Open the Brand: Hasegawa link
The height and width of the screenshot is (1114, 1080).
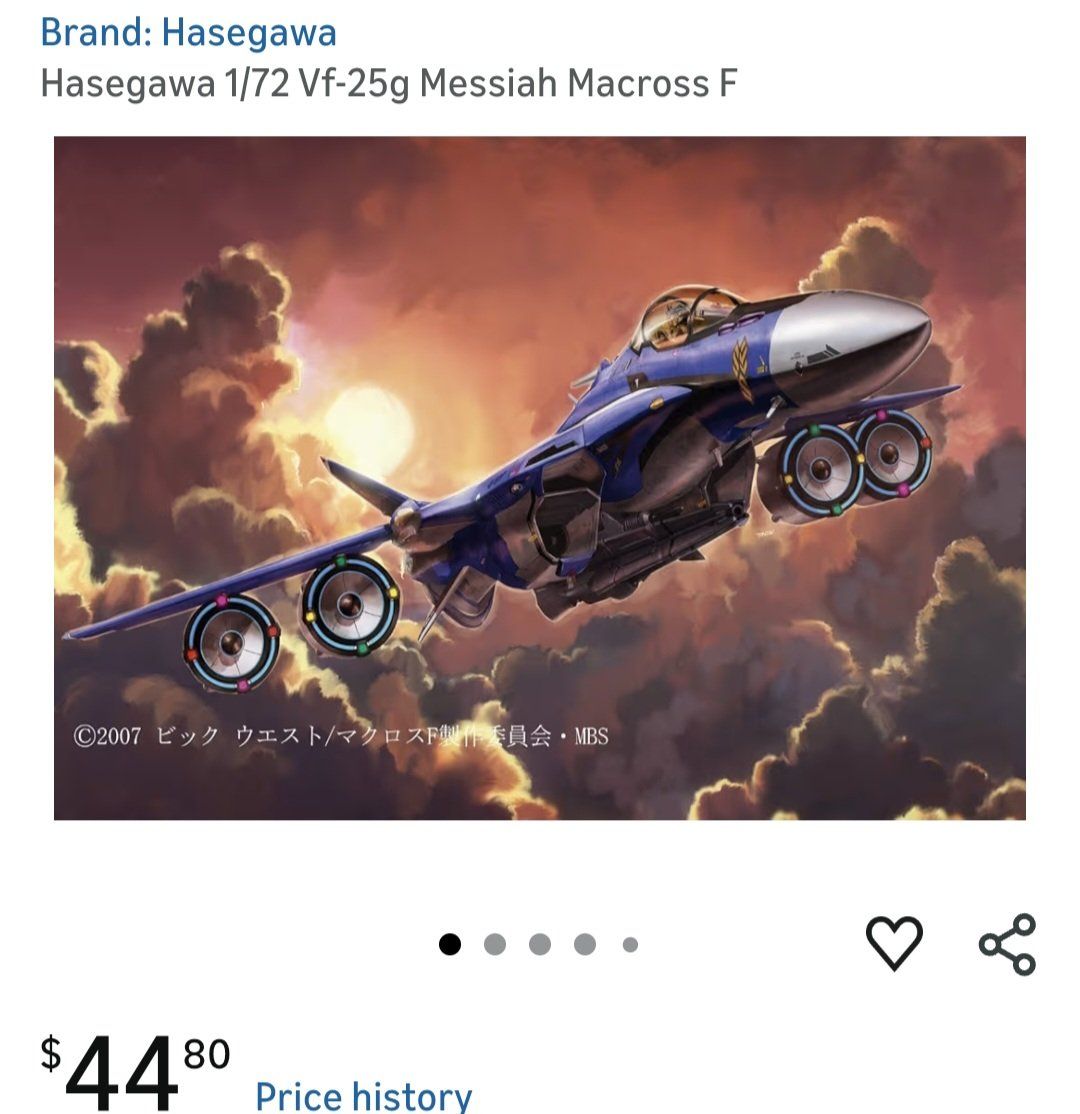(188, 33)
